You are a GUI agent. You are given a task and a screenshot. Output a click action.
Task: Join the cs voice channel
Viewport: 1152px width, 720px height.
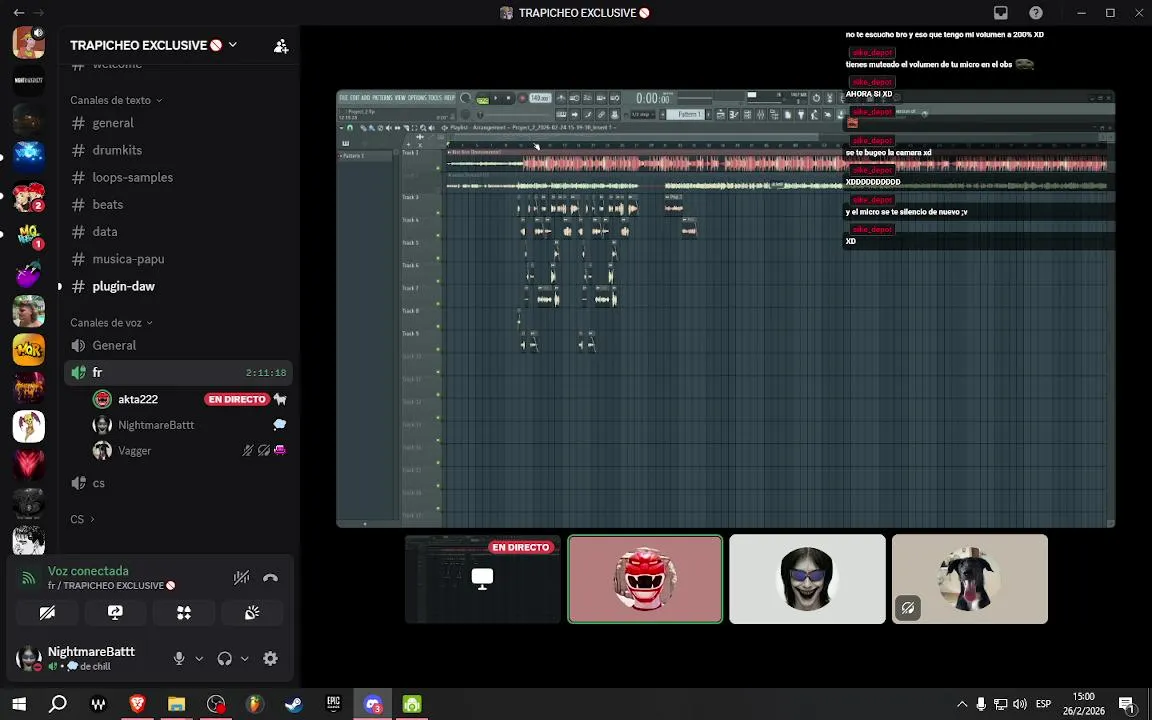178,483
